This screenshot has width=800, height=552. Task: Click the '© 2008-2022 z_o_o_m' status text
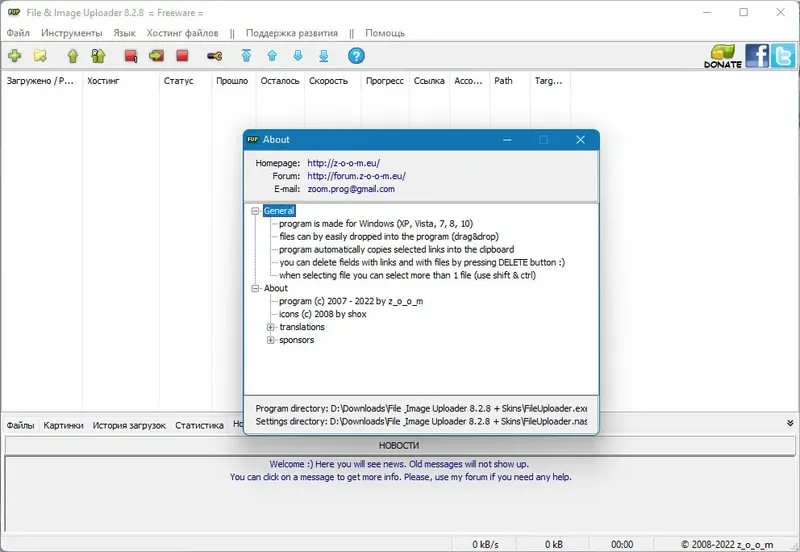click(x=727, y=544)
